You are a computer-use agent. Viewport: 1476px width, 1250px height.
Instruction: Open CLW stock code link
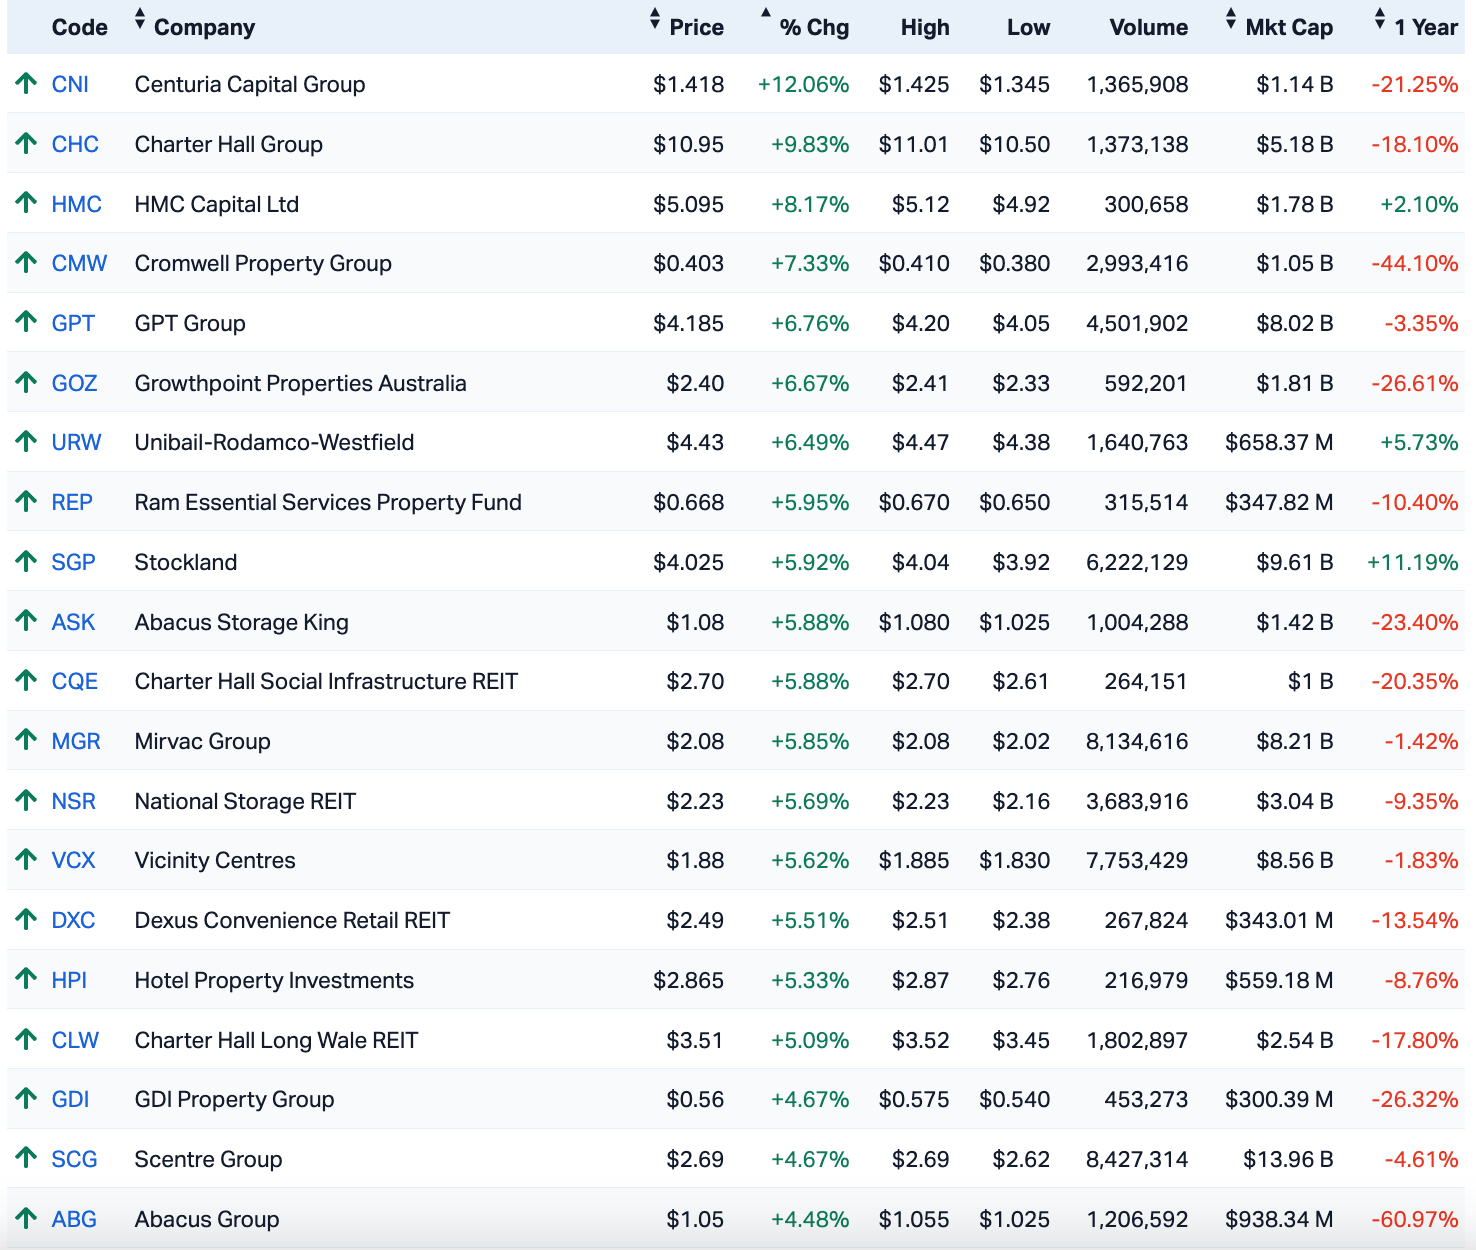(75, 1040)
